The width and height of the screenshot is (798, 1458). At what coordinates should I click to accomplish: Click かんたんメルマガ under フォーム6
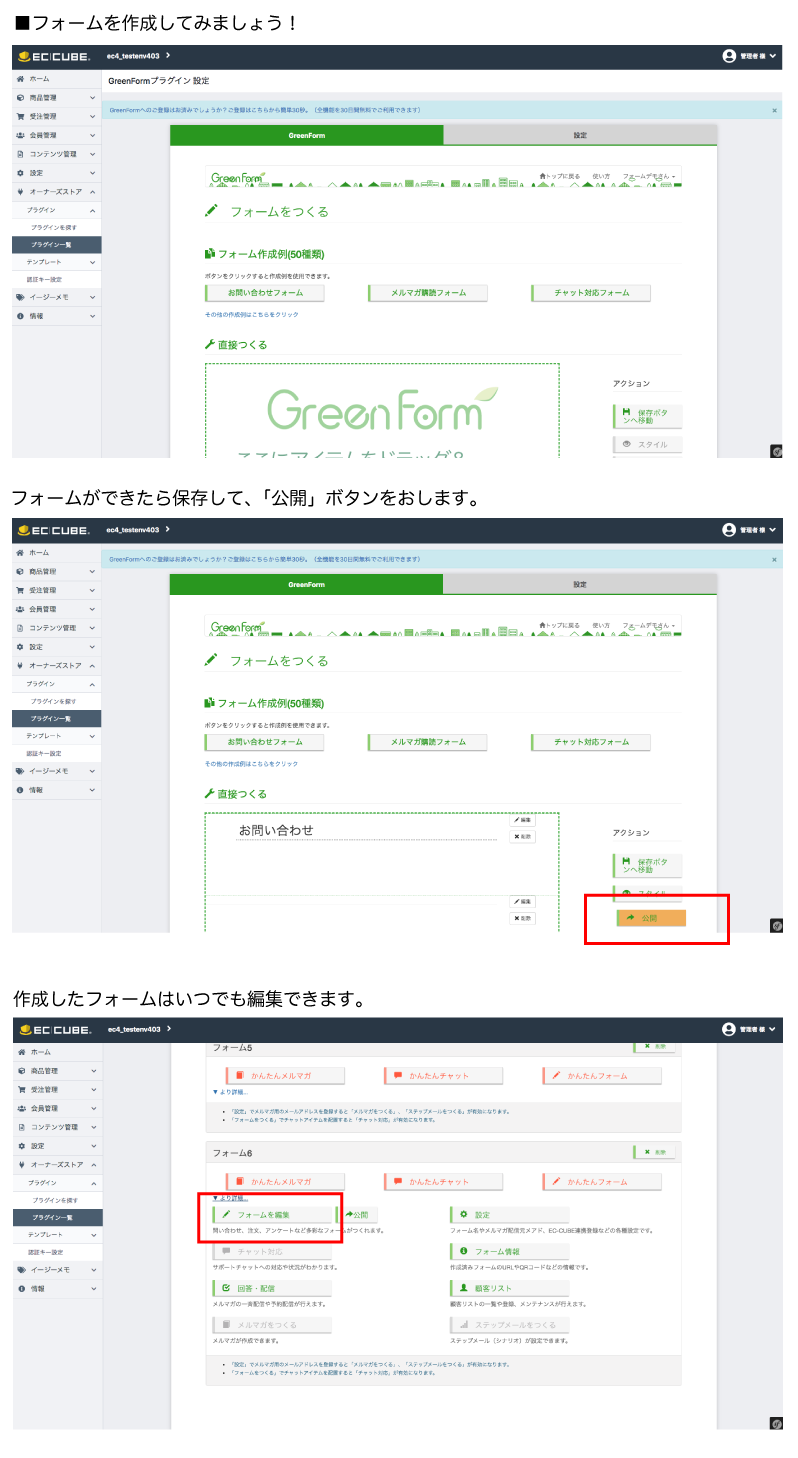pos(285,1182)
